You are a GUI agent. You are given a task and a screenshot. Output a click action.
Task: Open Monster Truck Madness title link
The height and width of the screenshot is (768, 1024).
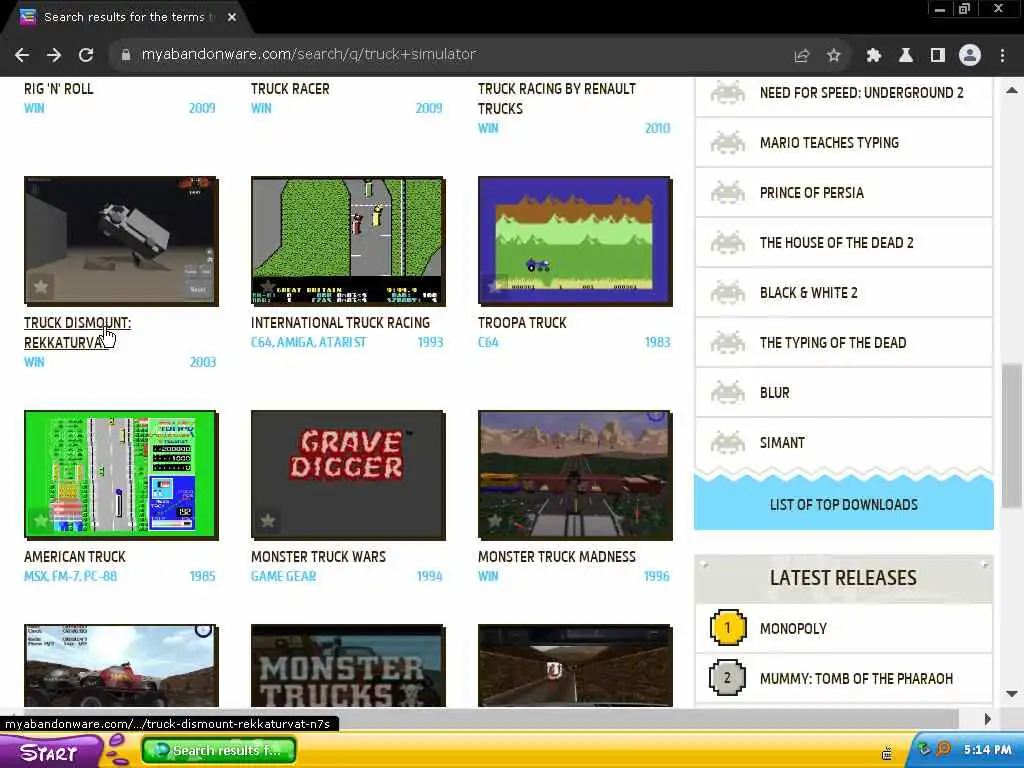556,556
